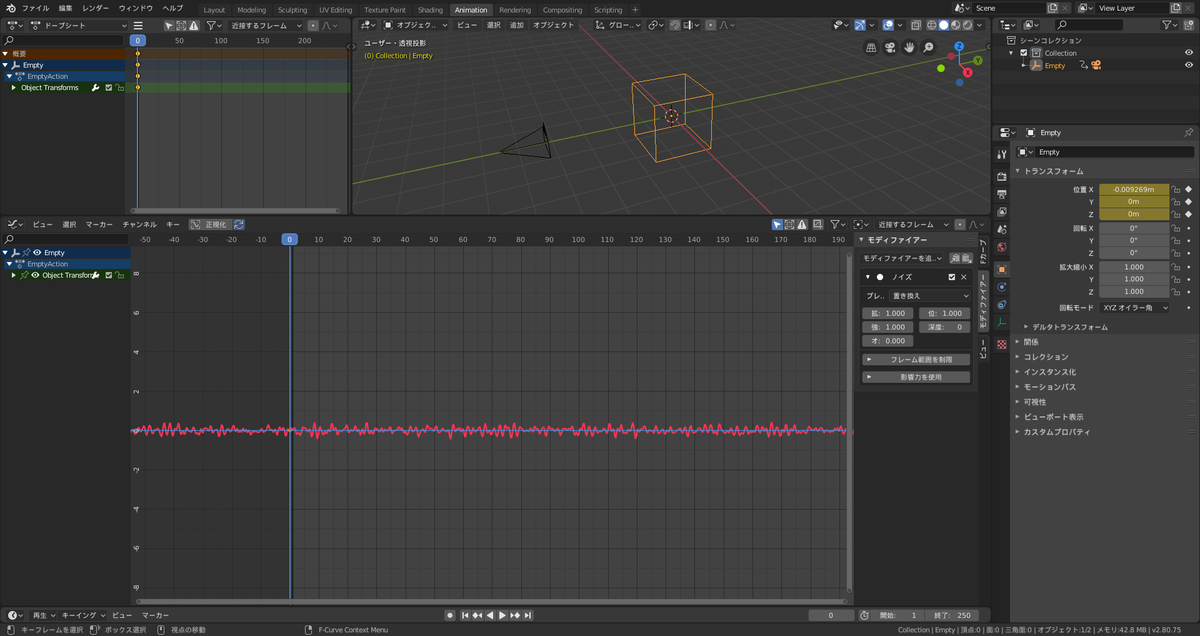The width and height of the screenshot is (1200, 636).
Task: Remove the noise modifier with X button
Action: click(x=964, y=277)
